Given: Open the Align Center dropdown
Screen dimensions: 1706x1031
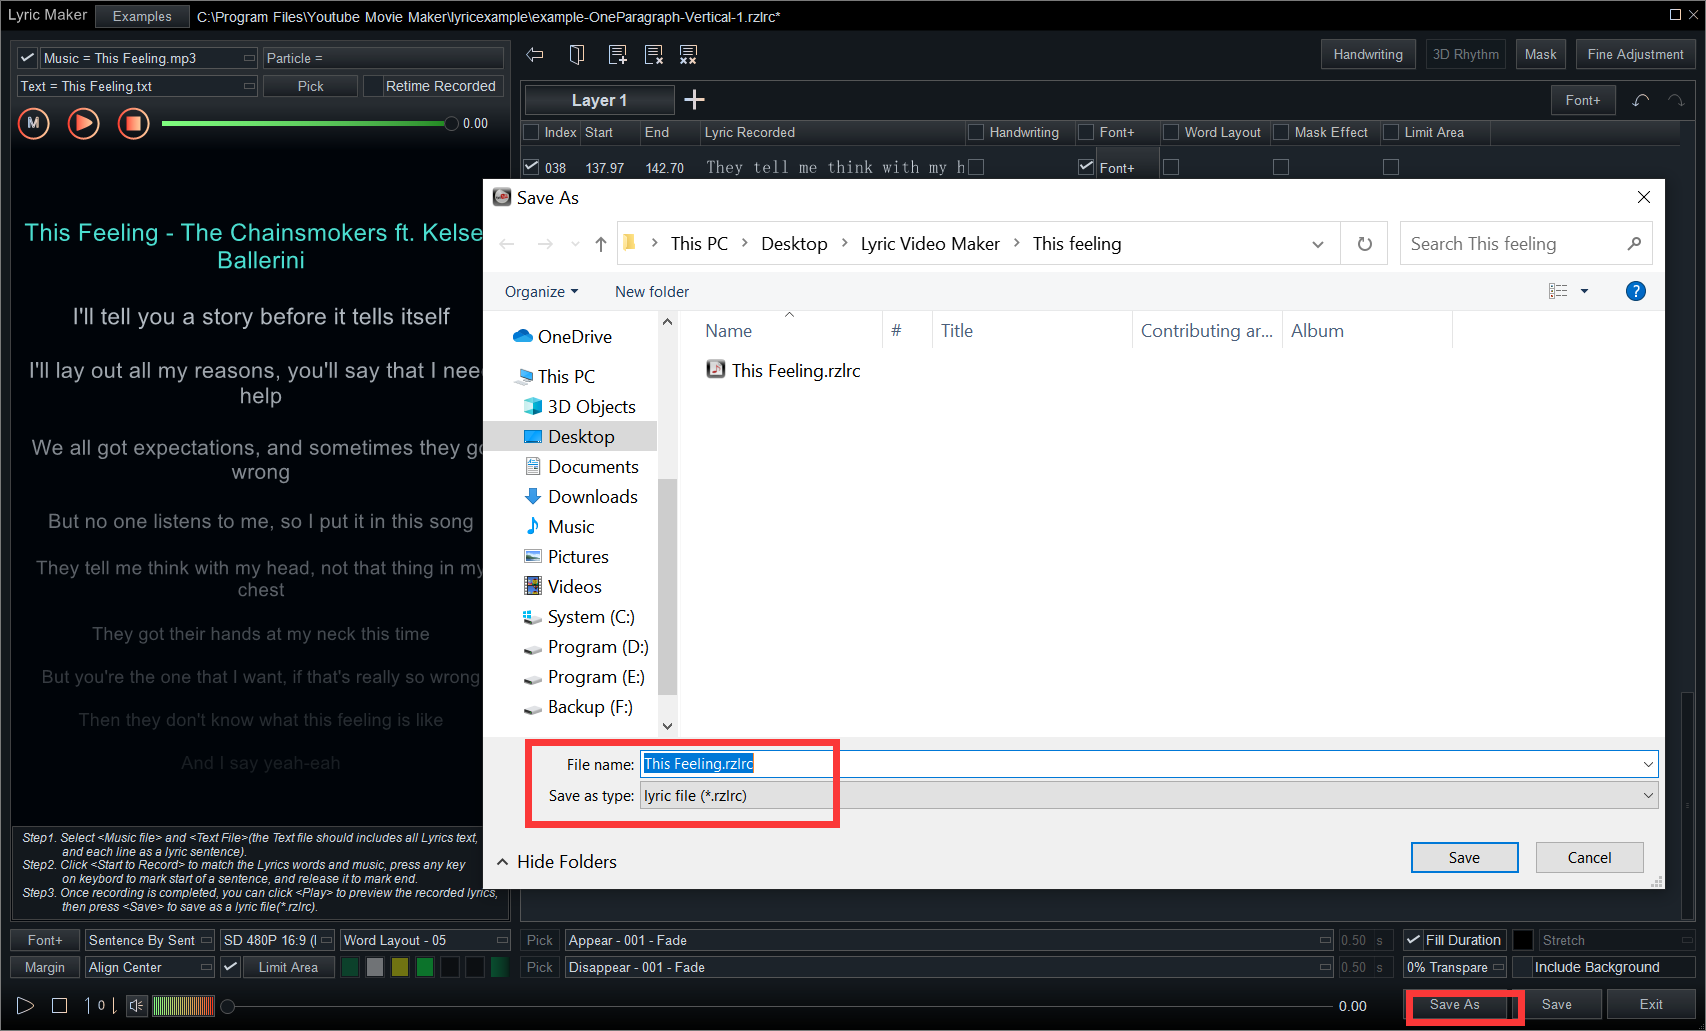Looking at the screenshot, I should pos(150,967).
